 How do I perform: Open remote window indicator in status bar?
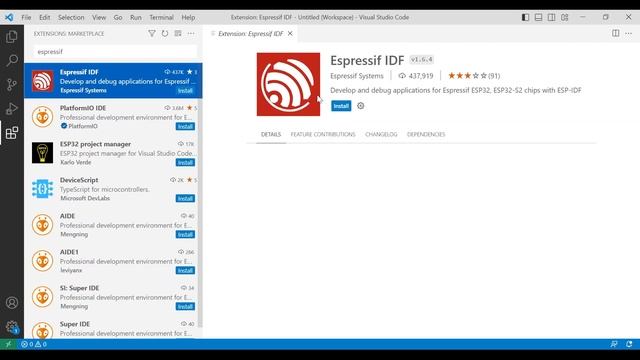8,344
